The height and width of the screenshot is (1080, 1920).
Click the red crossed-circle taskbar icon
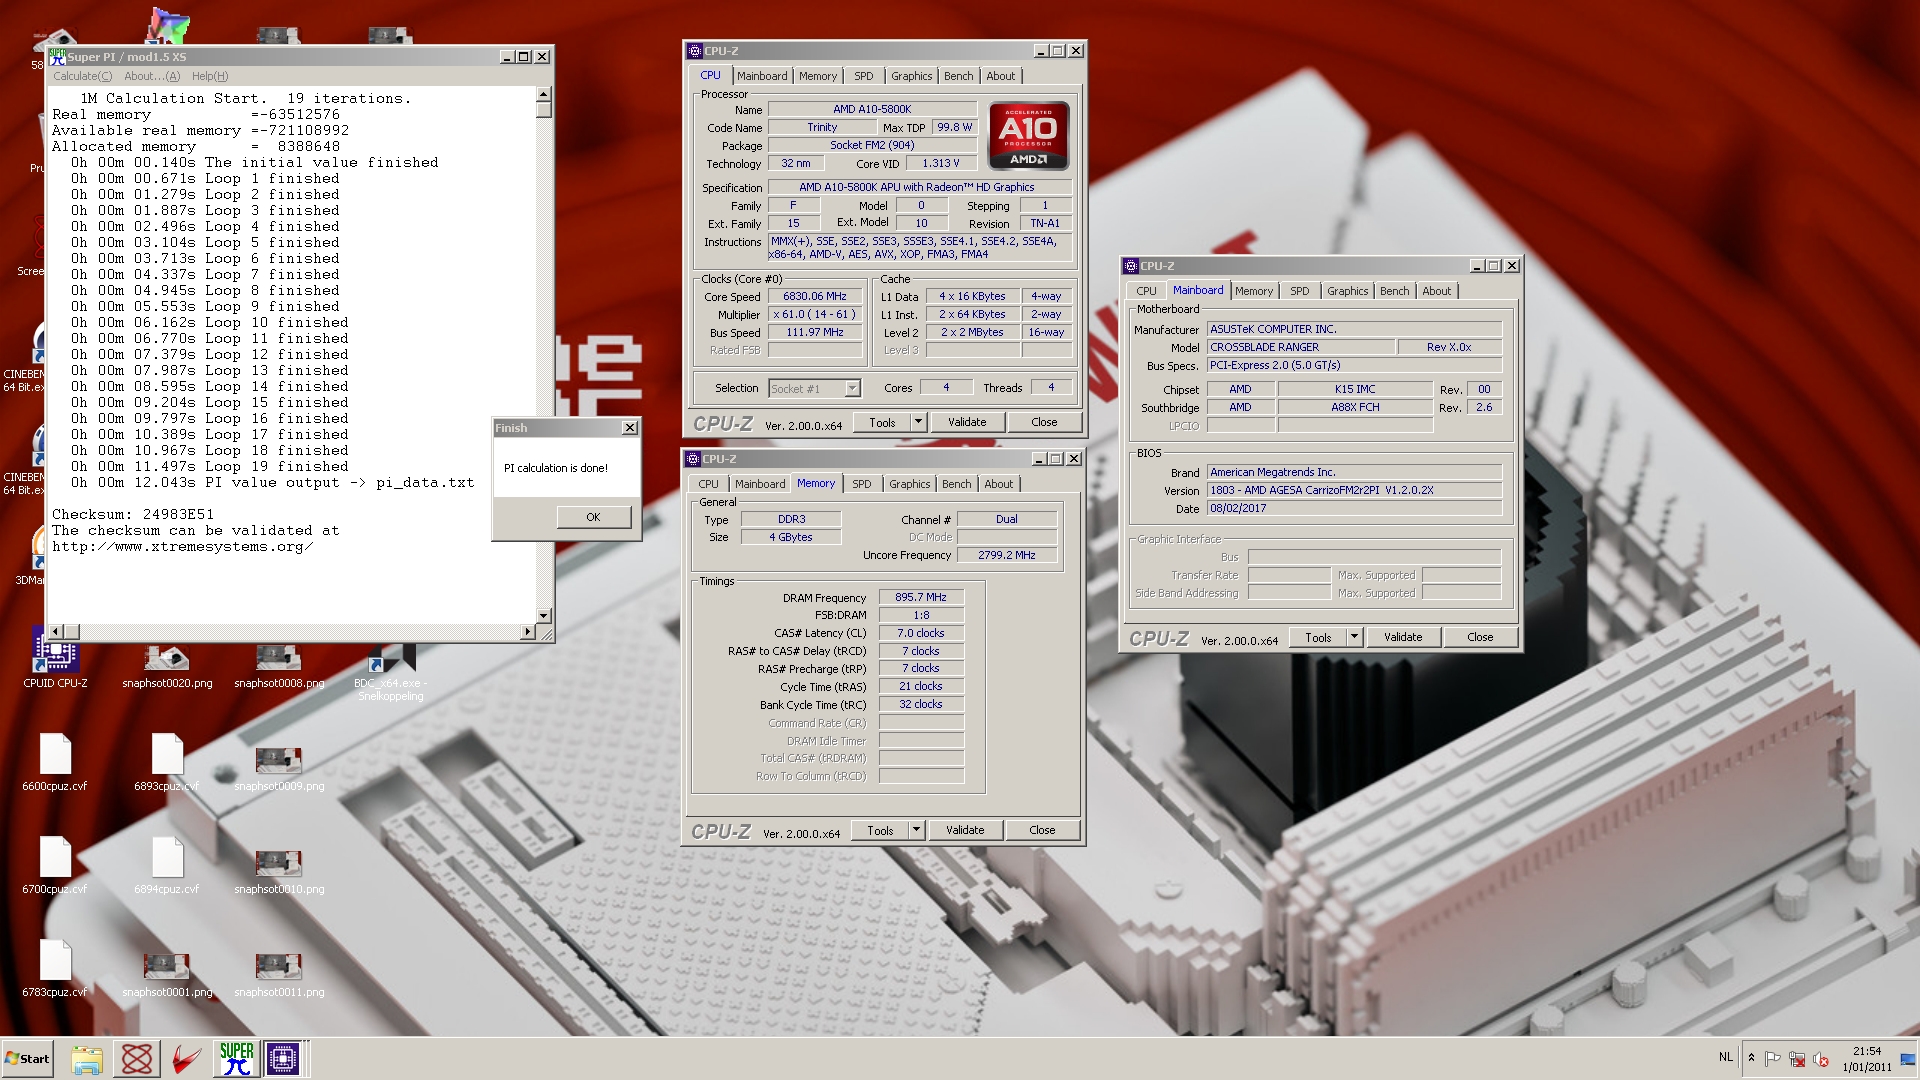pos(137,1059)
